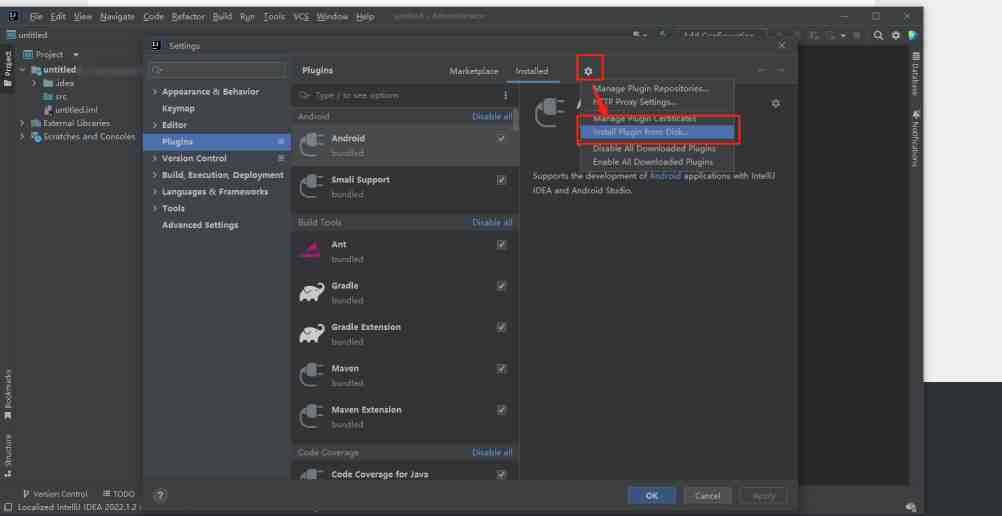Expand the Tools settings section
Viewport: 1002px width, 516px height.
[154, 208]
